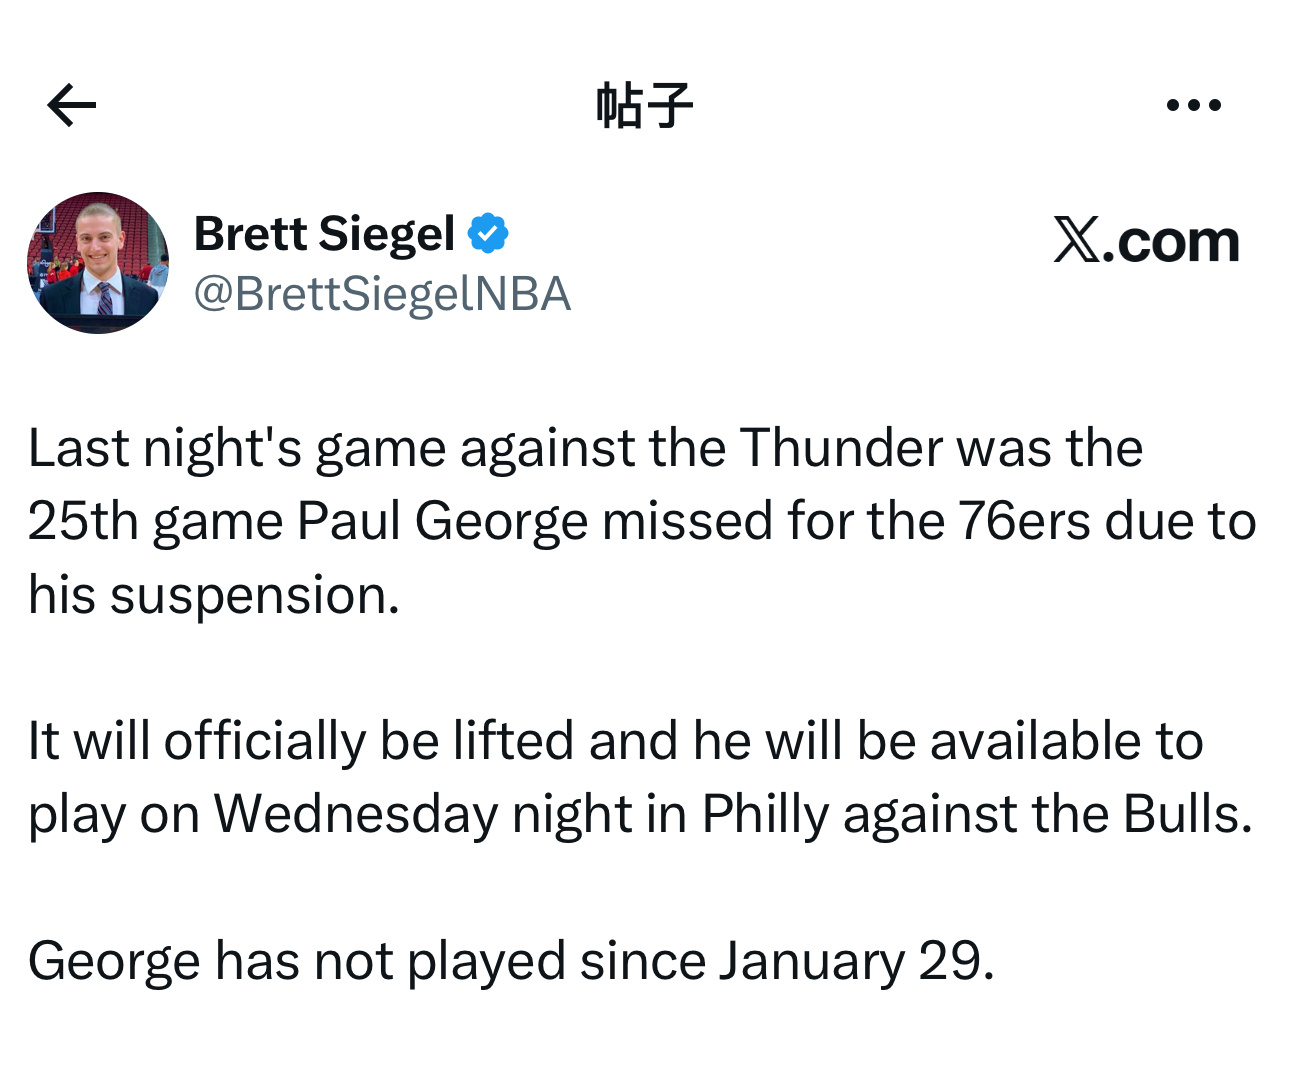1290x1067 pixels.
Task: Select the back navigation chevron
Action: coord(68,103)
